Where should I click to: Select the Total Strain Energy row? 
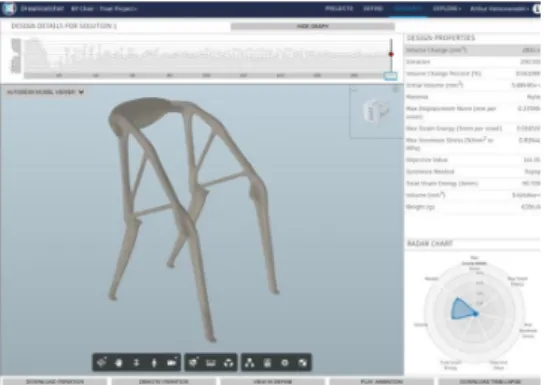point(473,183)
